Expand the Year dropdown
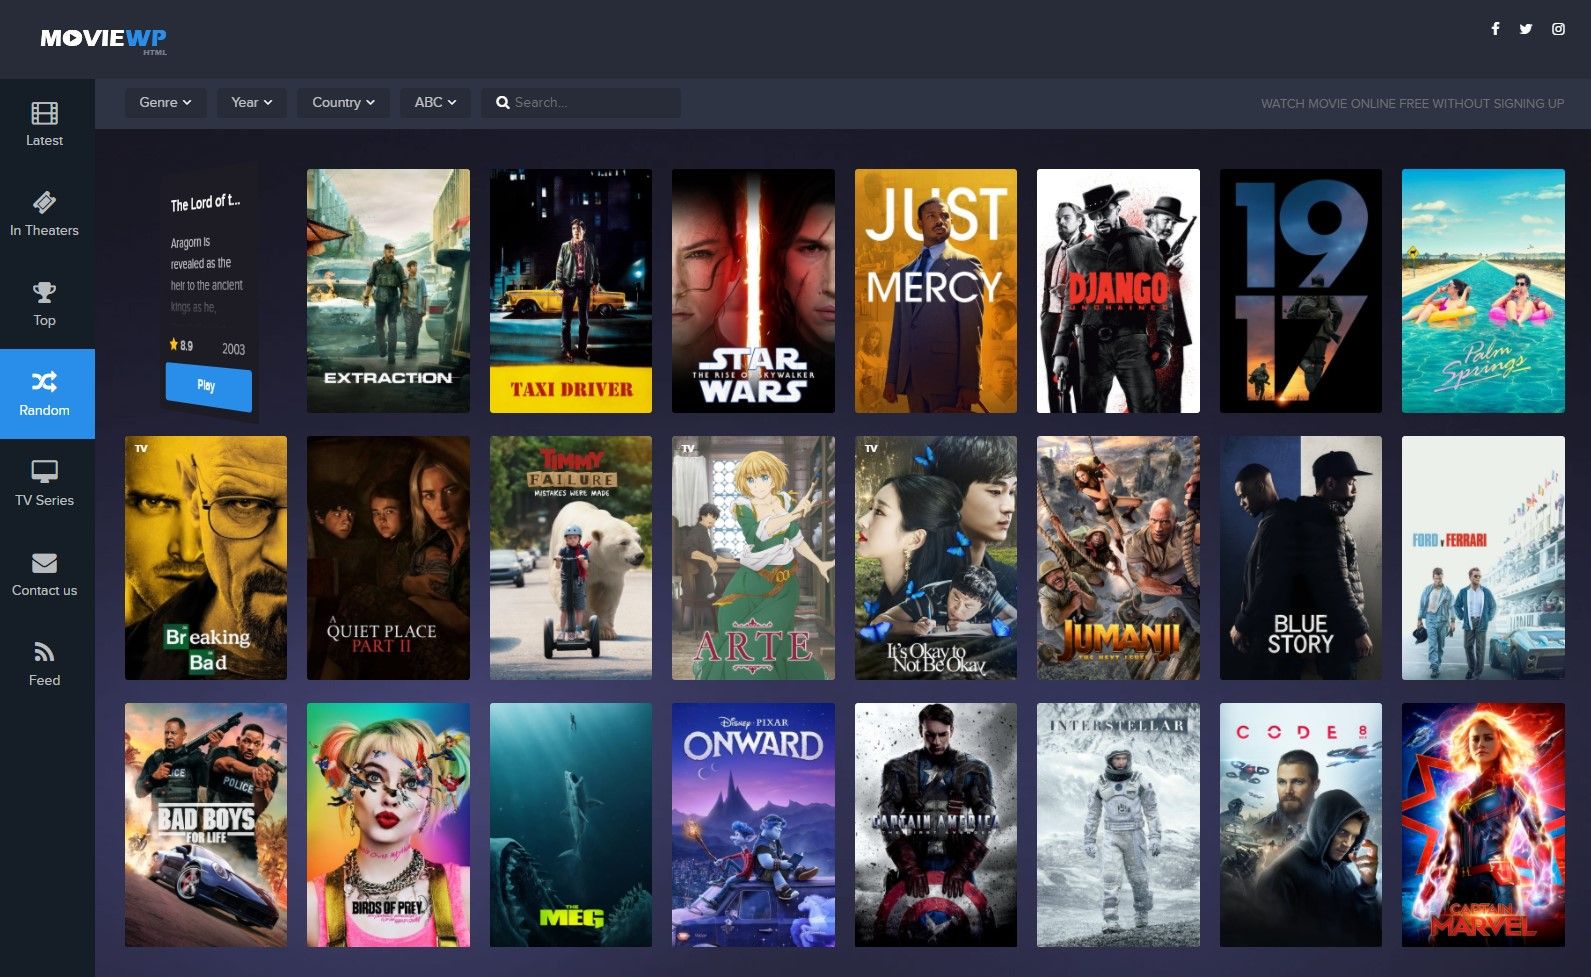This screenshot has height=977, width=1591. (x=251, y=103)
